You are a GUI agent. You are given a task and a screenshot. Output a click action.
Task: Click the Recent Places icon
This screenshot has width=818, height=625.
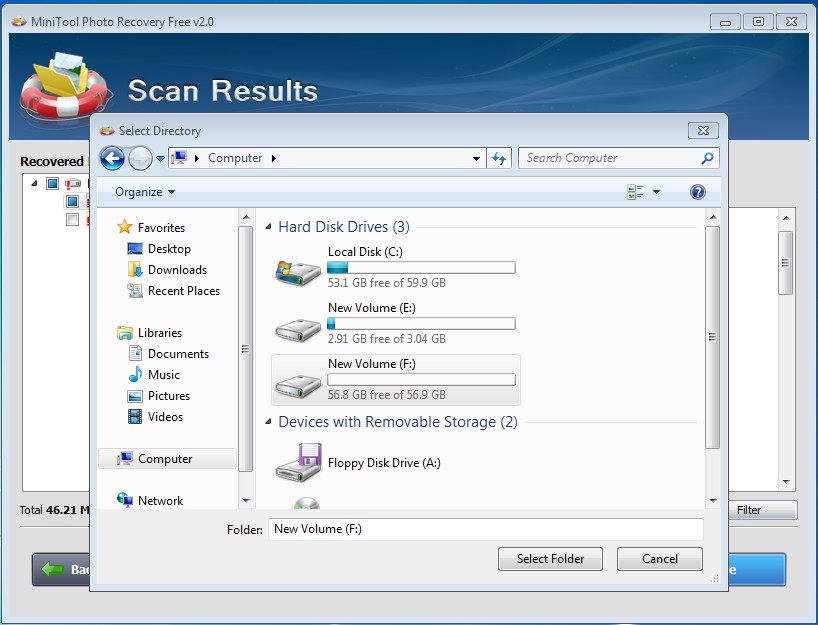135,291
